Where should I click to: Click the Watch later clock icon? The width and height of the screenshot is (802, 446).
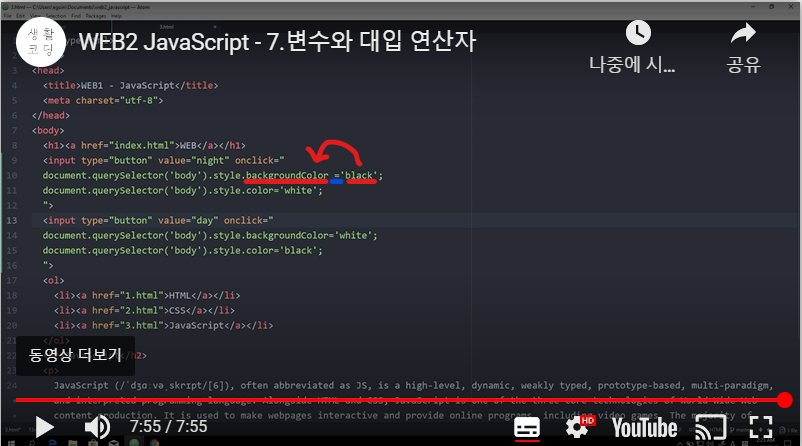coord(638,33)
